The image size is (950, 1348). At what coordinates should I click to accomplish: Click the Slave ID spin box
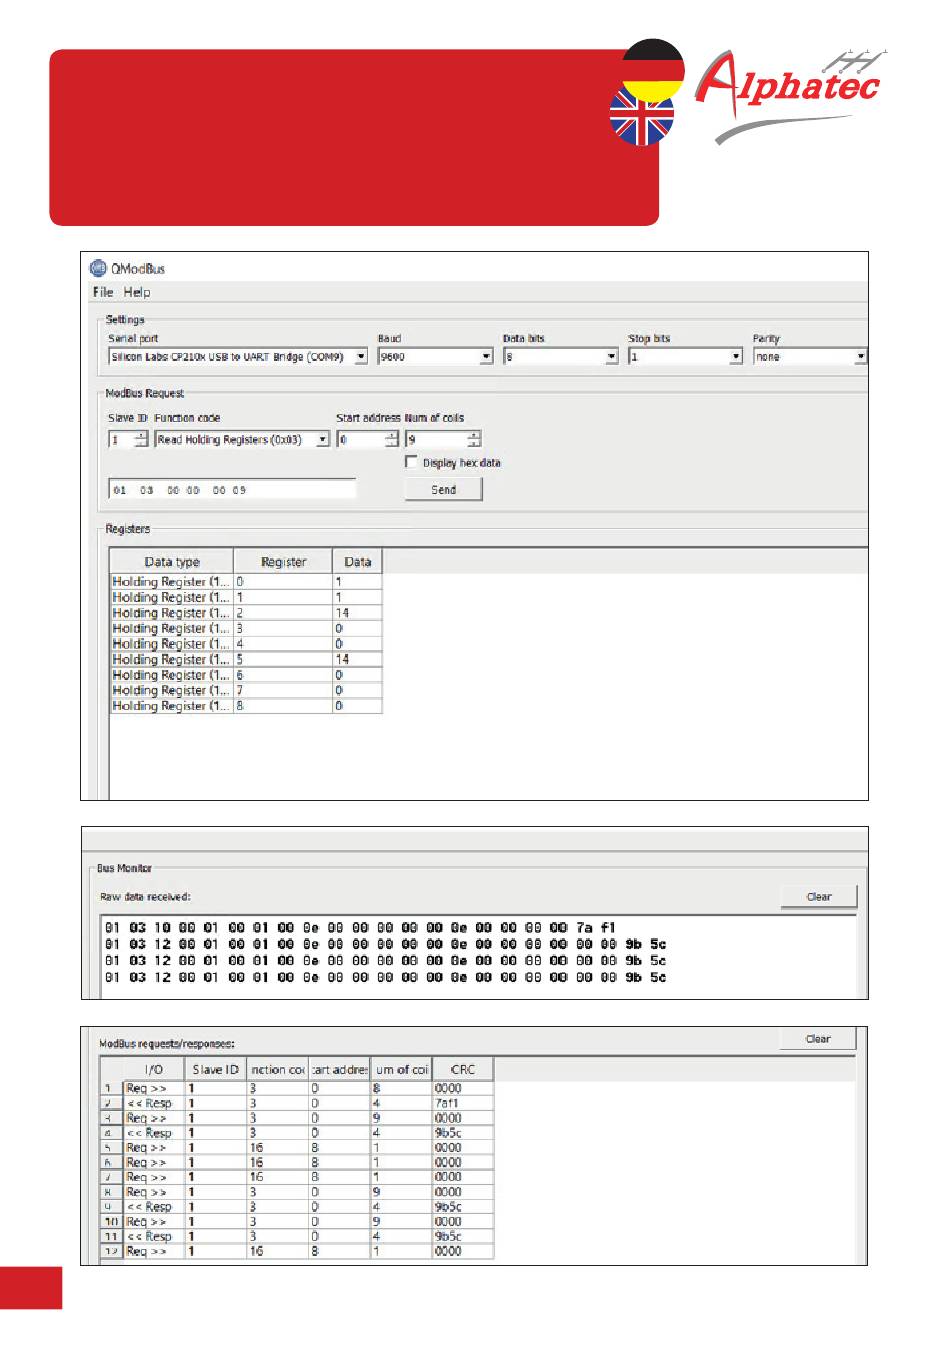point(128,440)
